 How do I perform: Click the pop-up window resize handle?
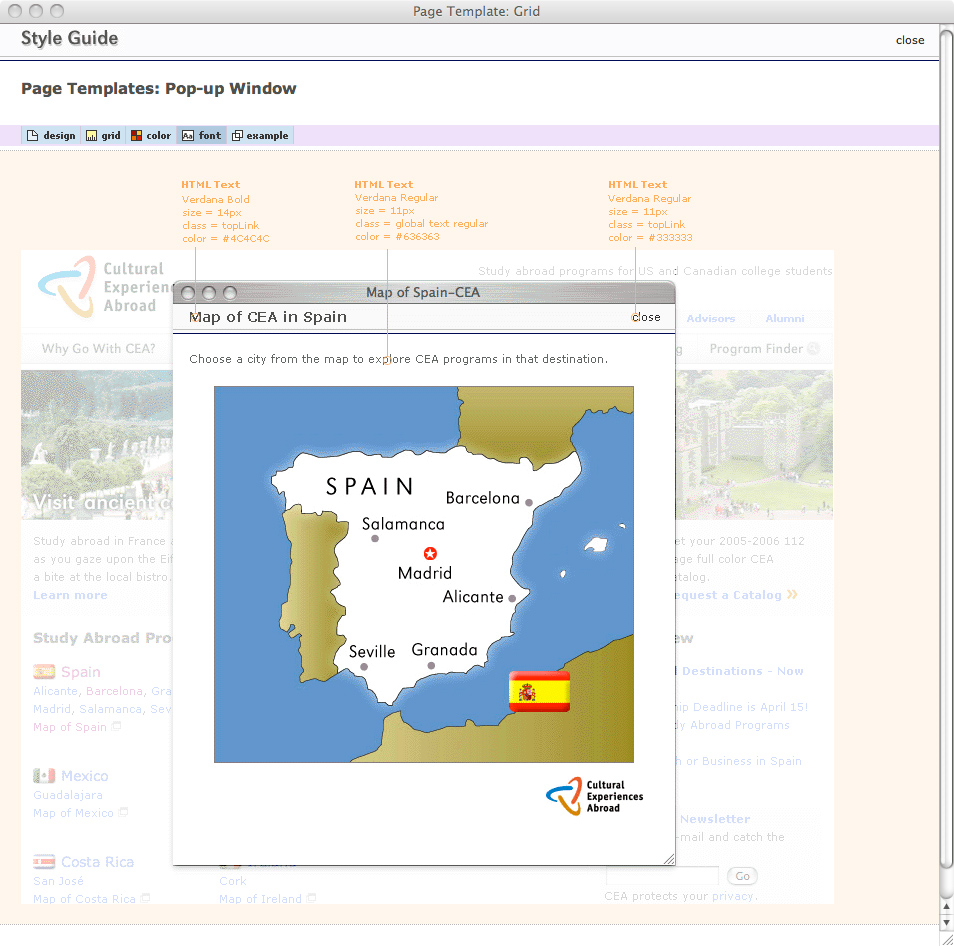point(669,859)
